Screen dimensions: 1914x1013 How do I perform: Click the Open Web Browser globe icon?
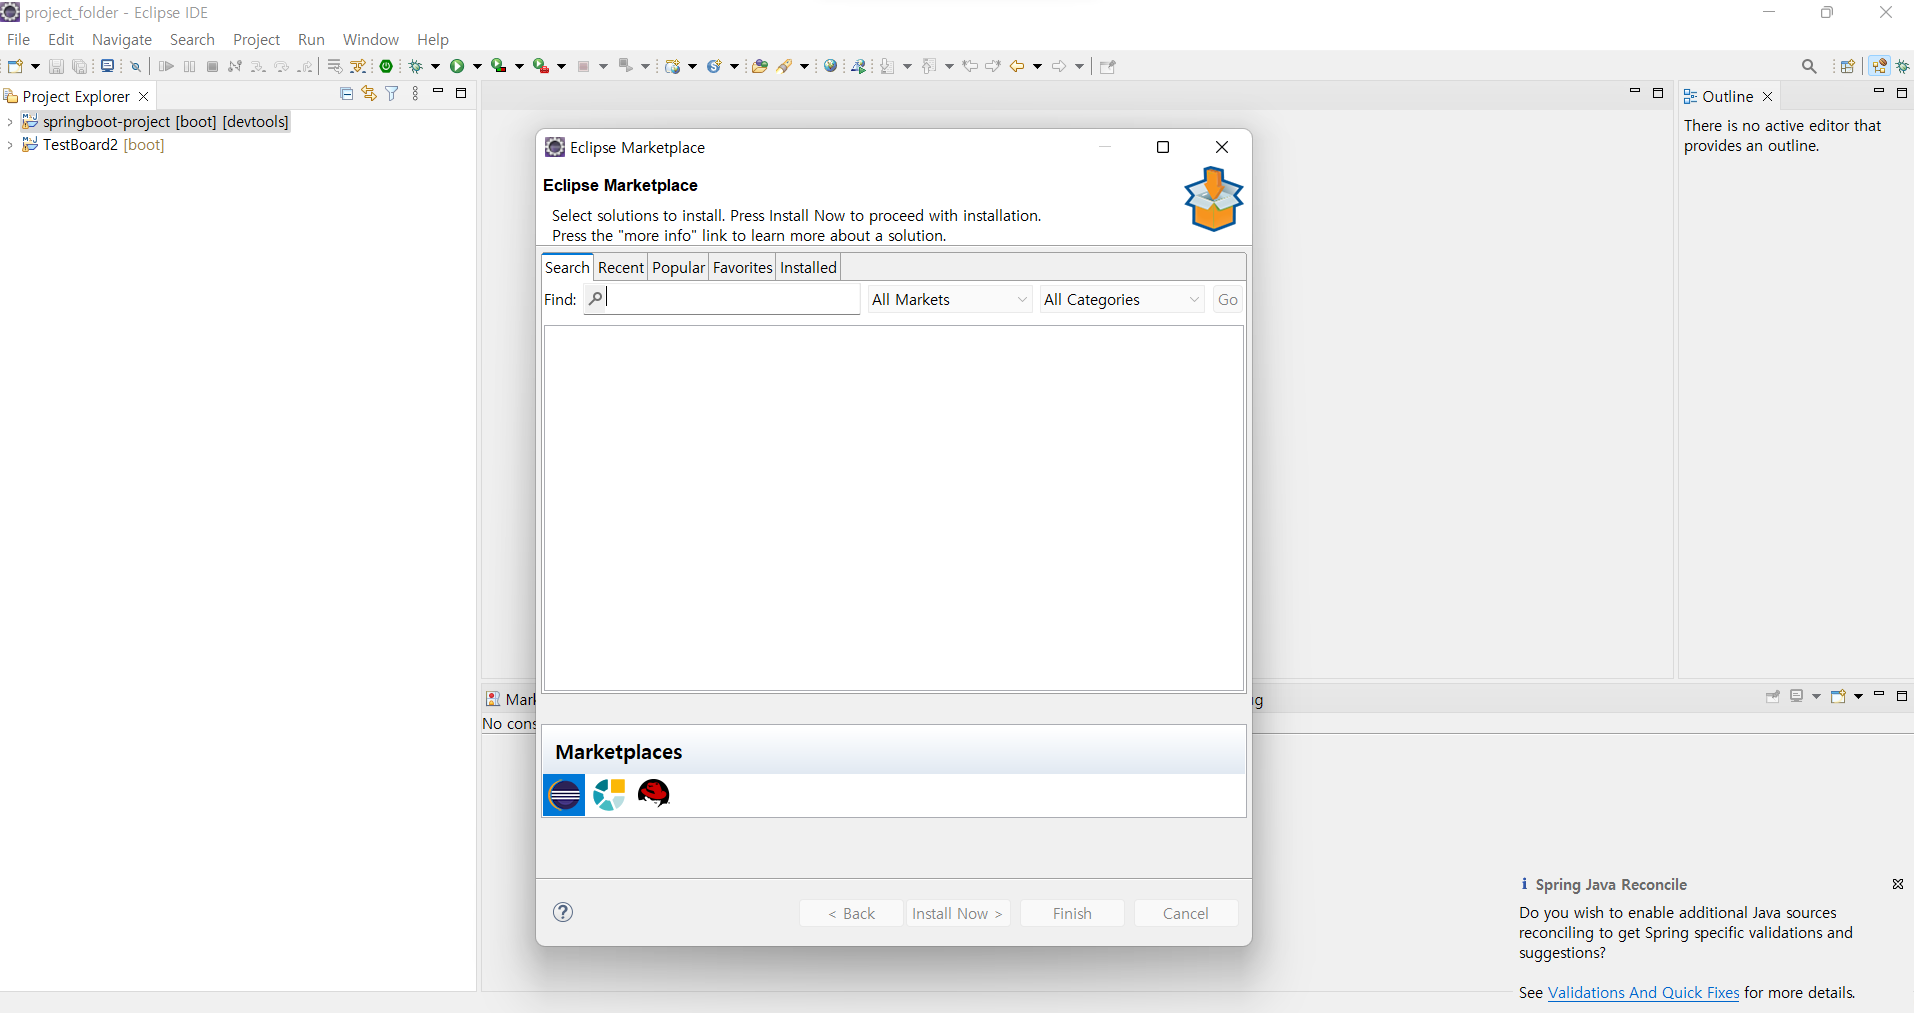[830, 66]
